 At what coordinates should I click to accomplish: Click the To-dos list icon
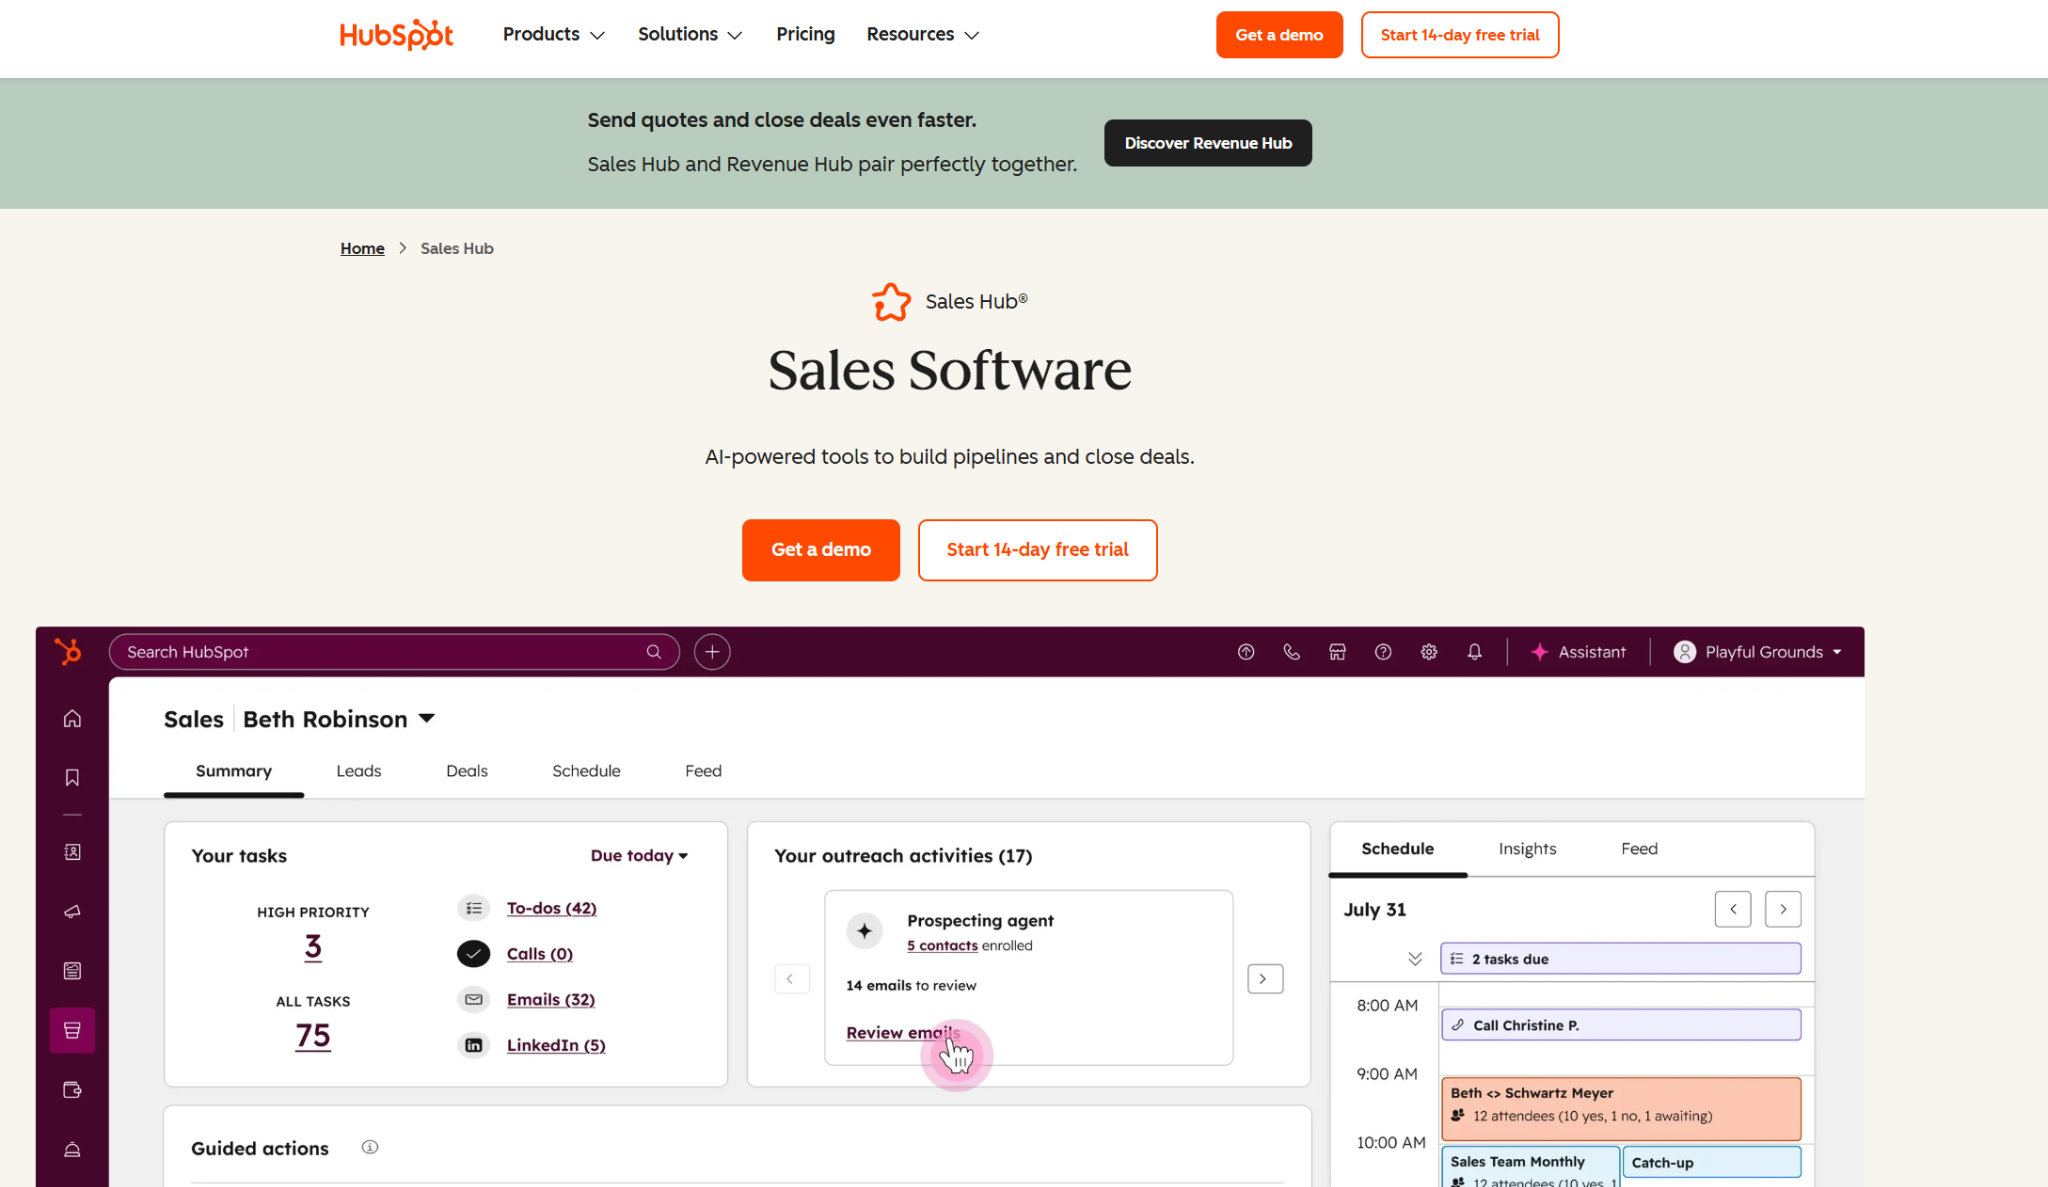[474, 908]
